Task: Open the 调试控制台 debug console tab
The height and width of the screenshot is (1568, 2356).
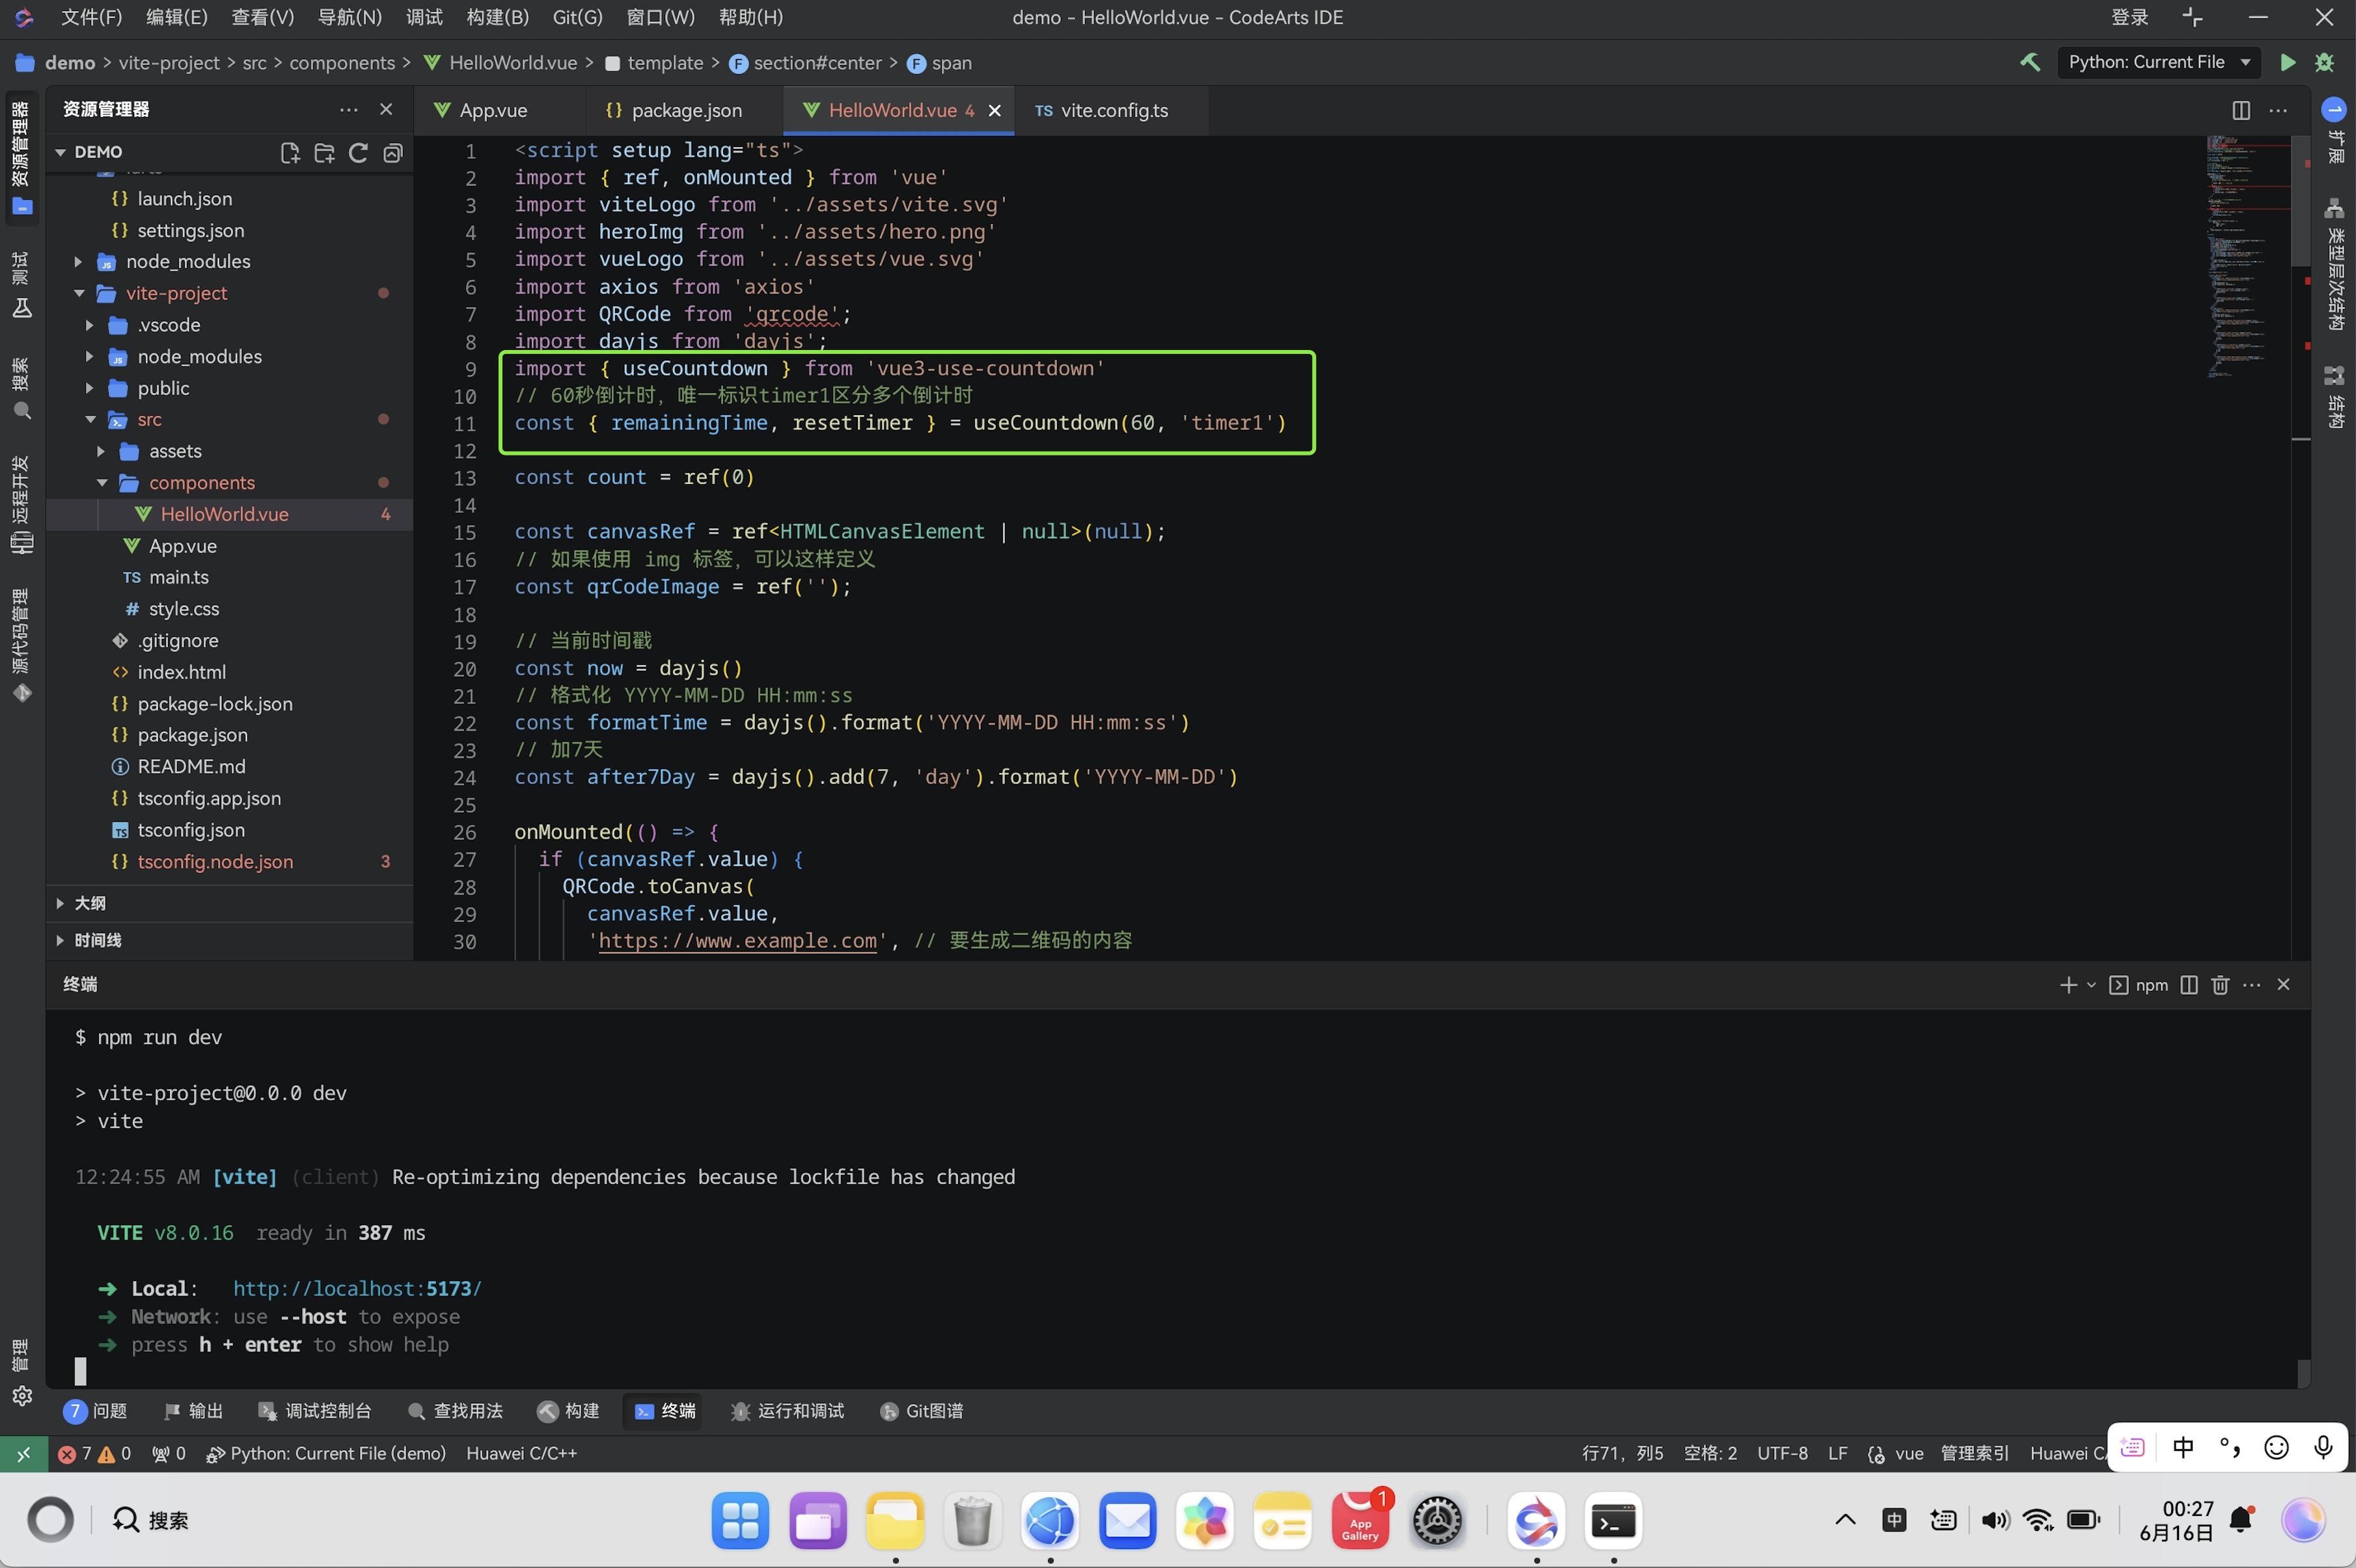Action: 316,1411
